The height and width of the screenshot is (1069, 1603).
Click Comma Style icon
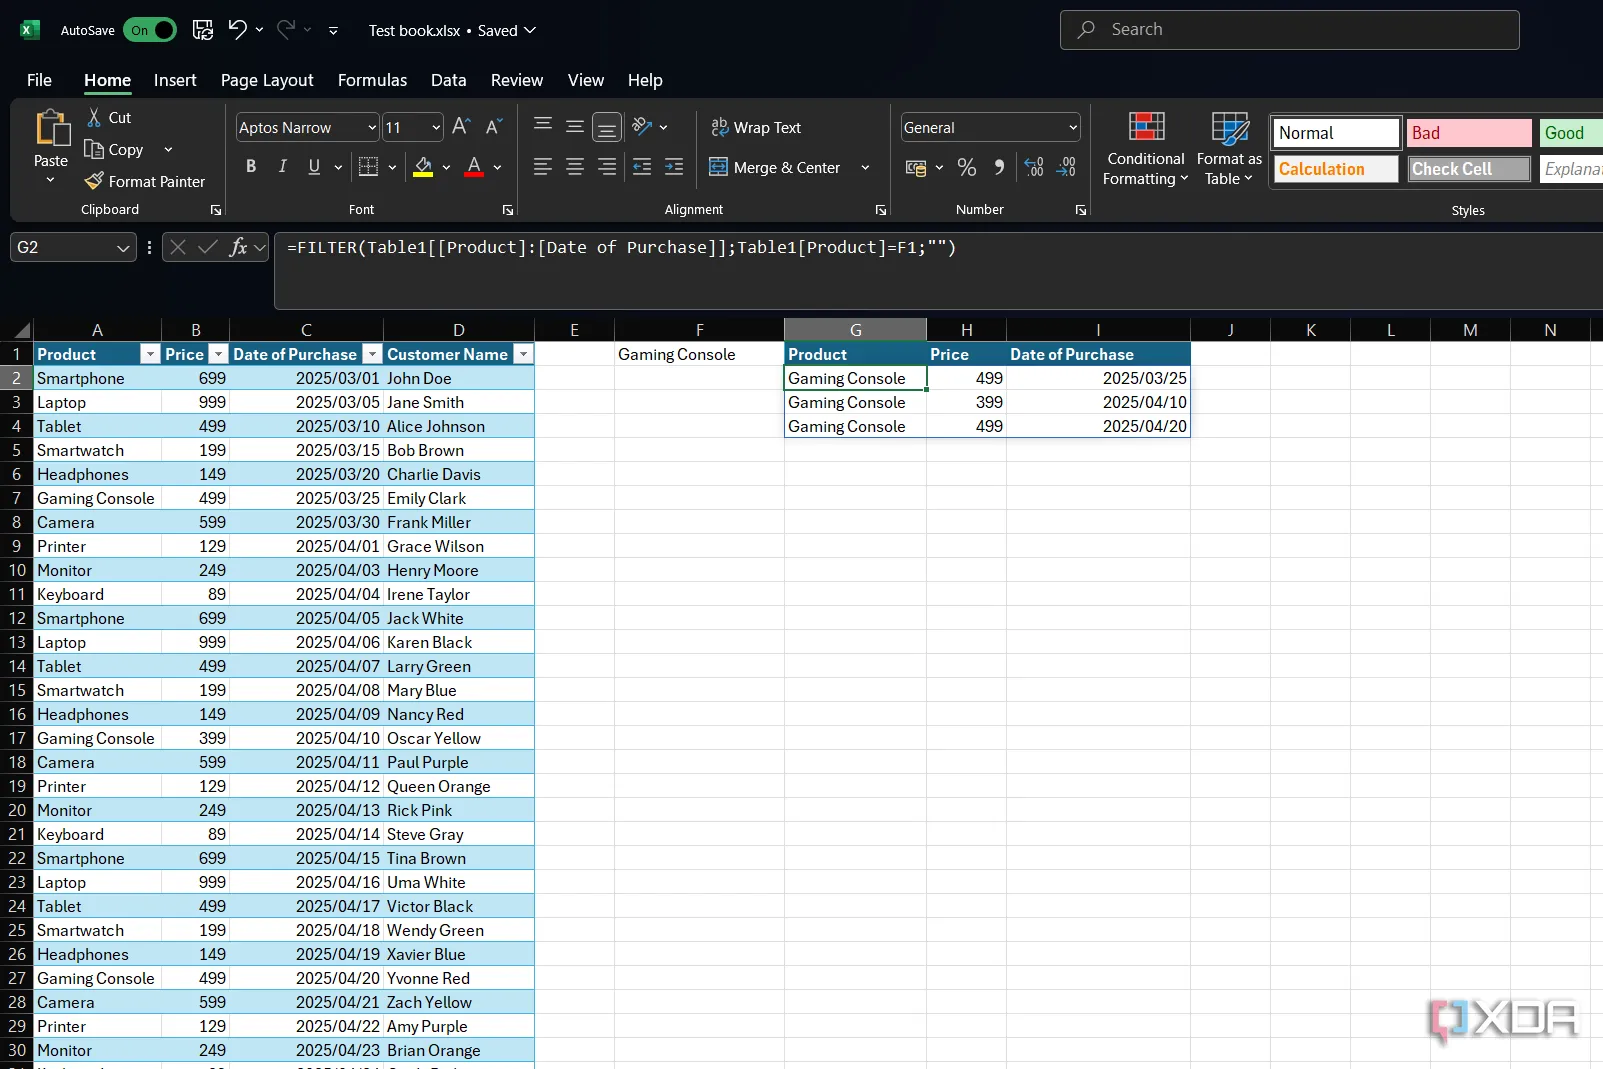[x=998, y=167]
